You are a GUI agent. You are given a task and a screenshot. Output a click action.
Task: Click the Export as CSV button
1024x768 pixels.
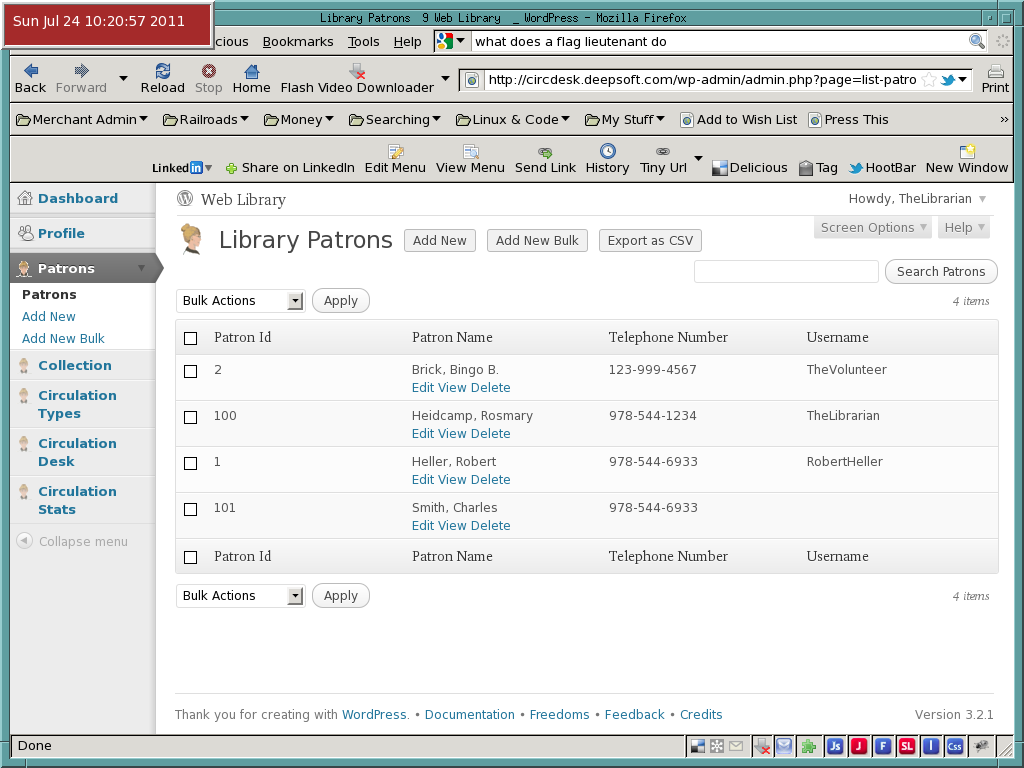(650, 240)
